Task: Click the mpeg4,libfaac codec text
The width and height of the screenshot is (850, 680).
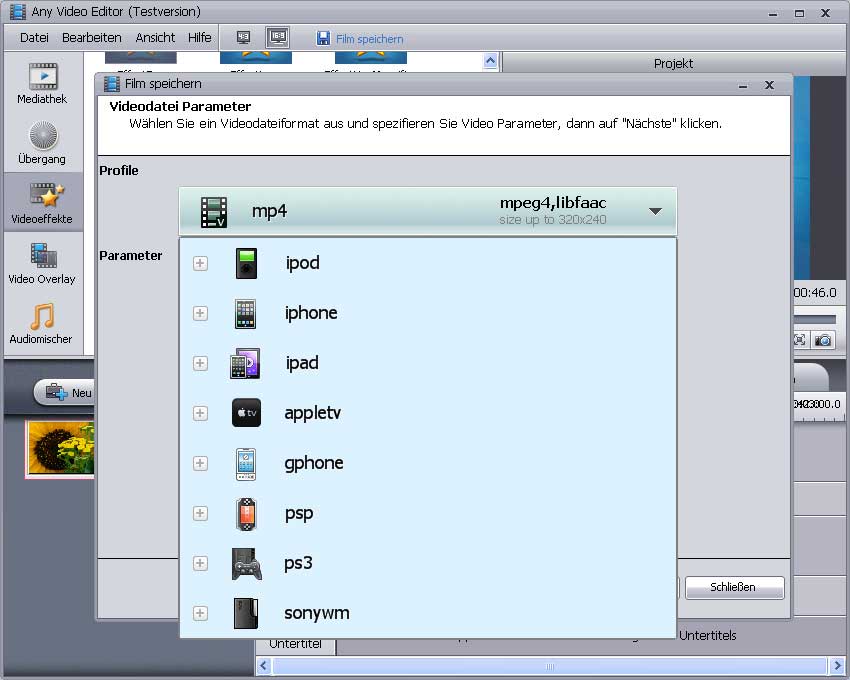Action: click(553, 203)
